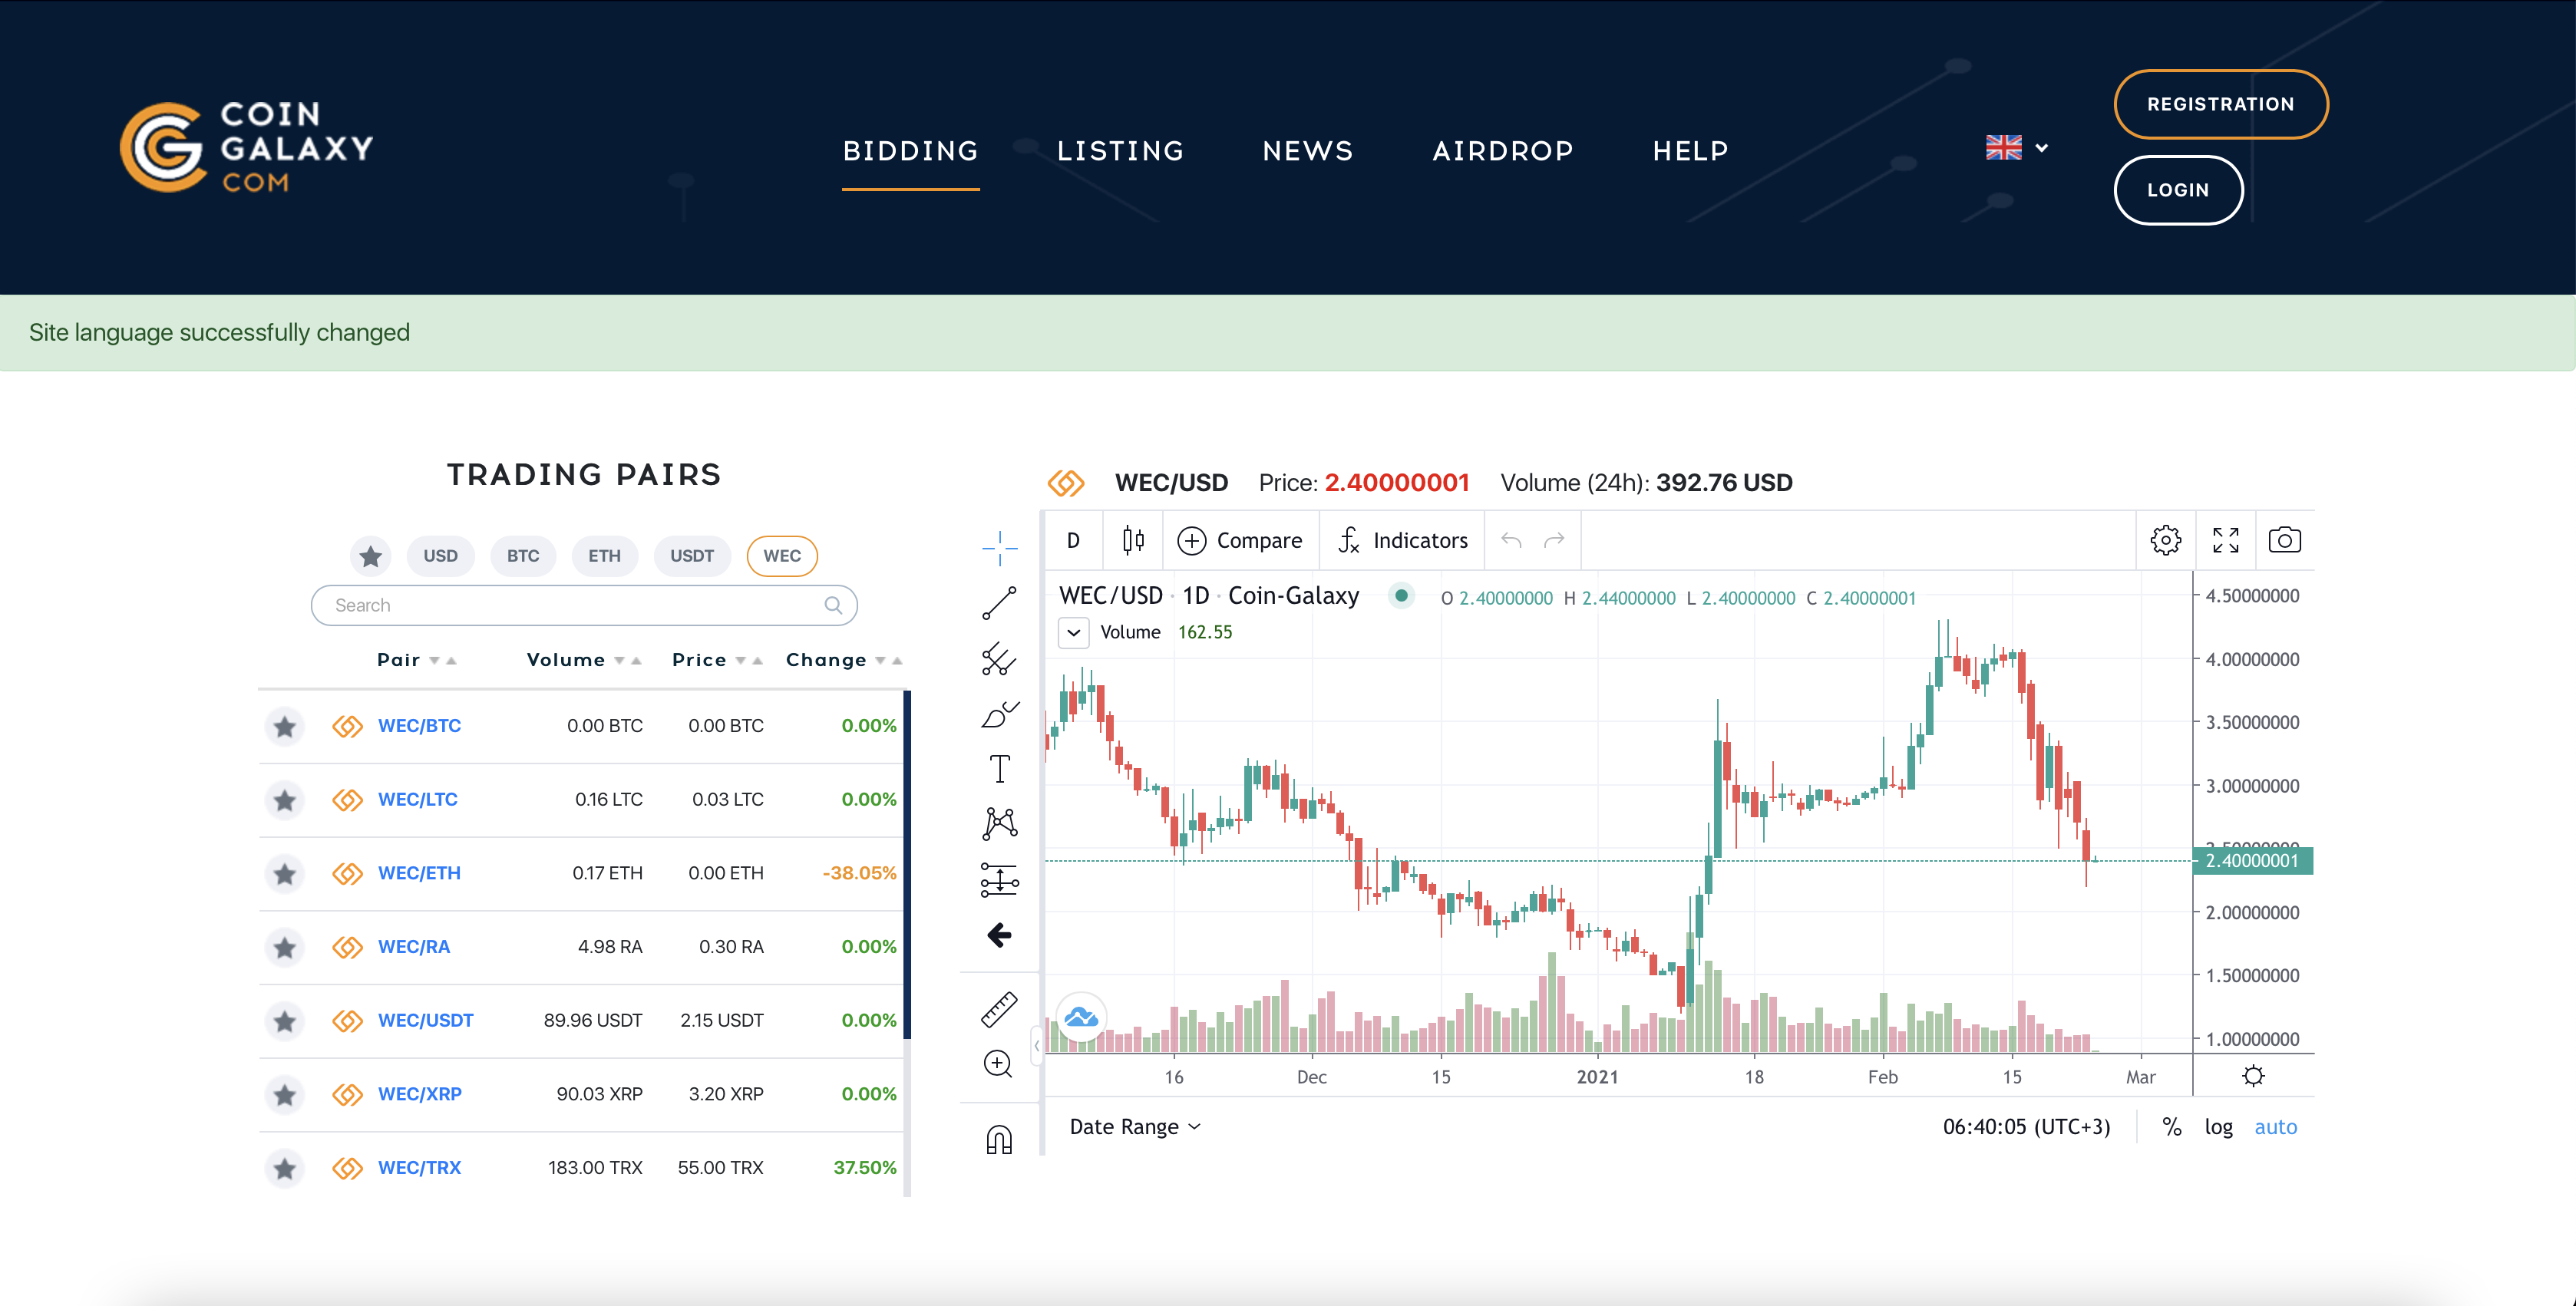Screen dimensions: 2576x1306
Task: Open the News nav item
Action: point(1307,151)
